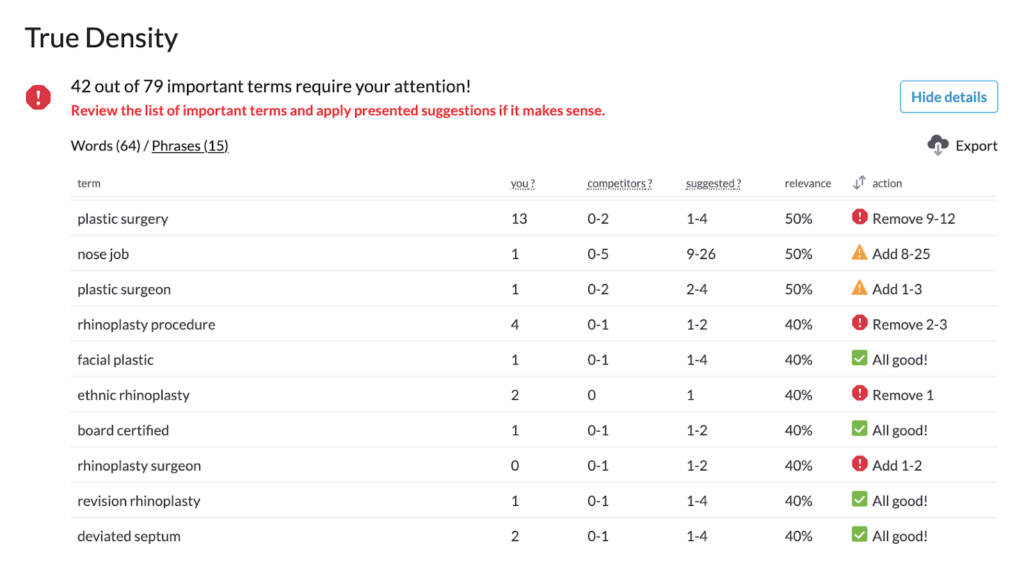Screen dimensions: 1024x568
Task: Click the red icon for rhinoplasty procedure row
Action: click(x=859, y=323)
